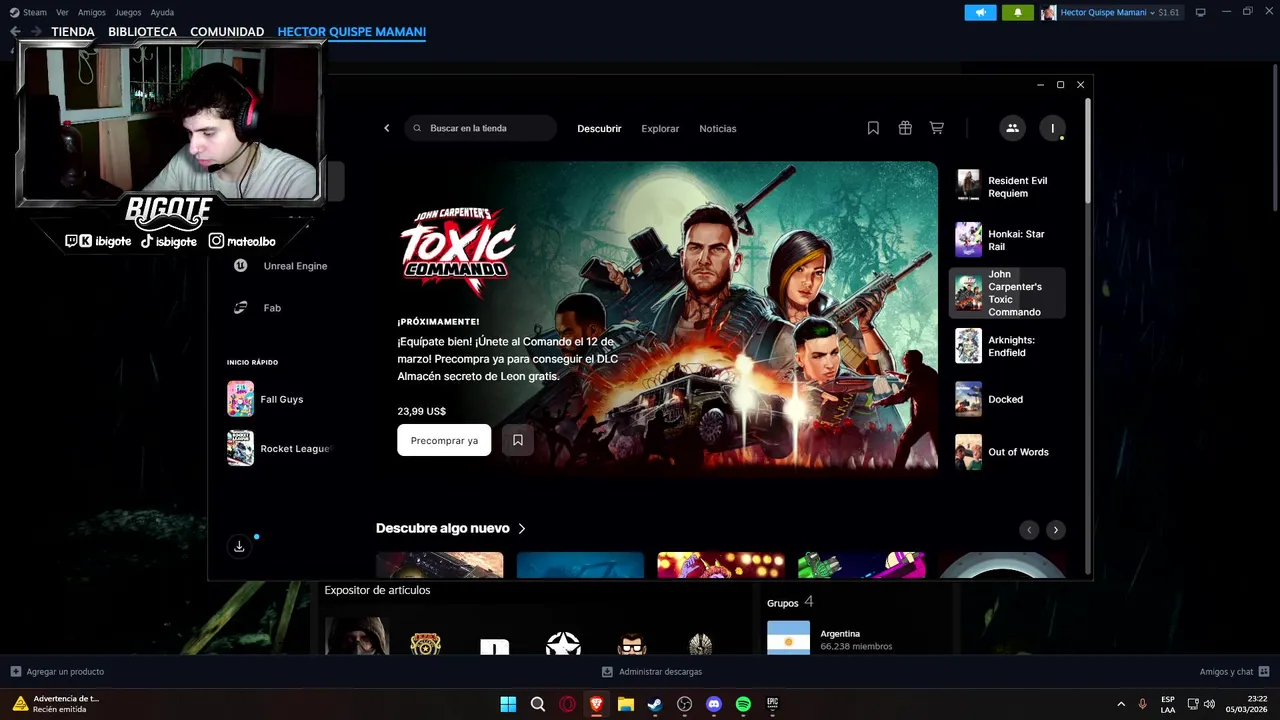
Task: Open Discord from taskbar
Action: (x=713, y=704)
